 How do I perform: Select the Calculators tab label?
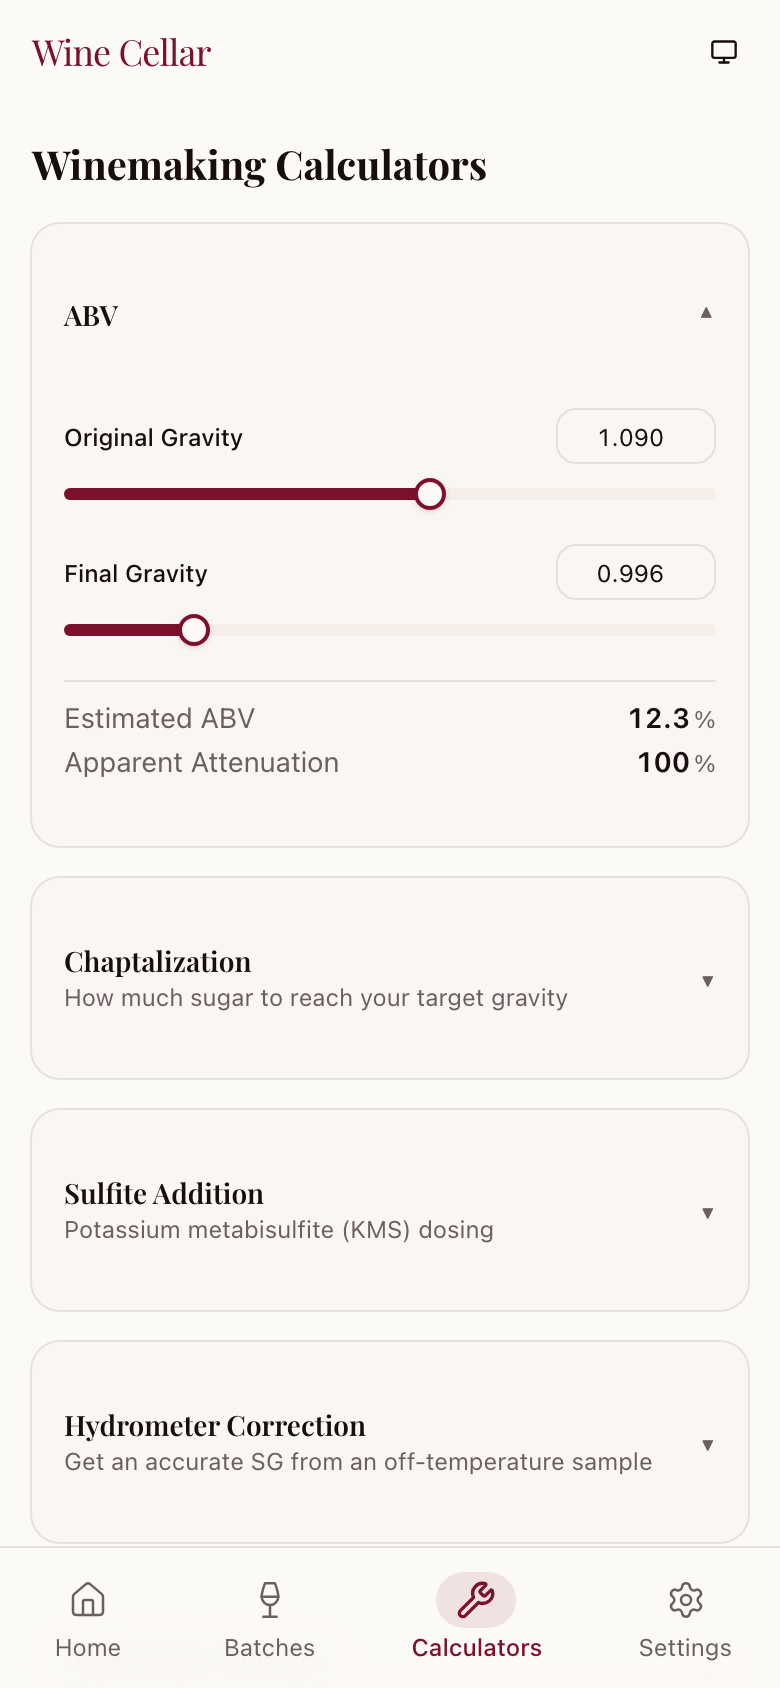tap(476, 1648)
